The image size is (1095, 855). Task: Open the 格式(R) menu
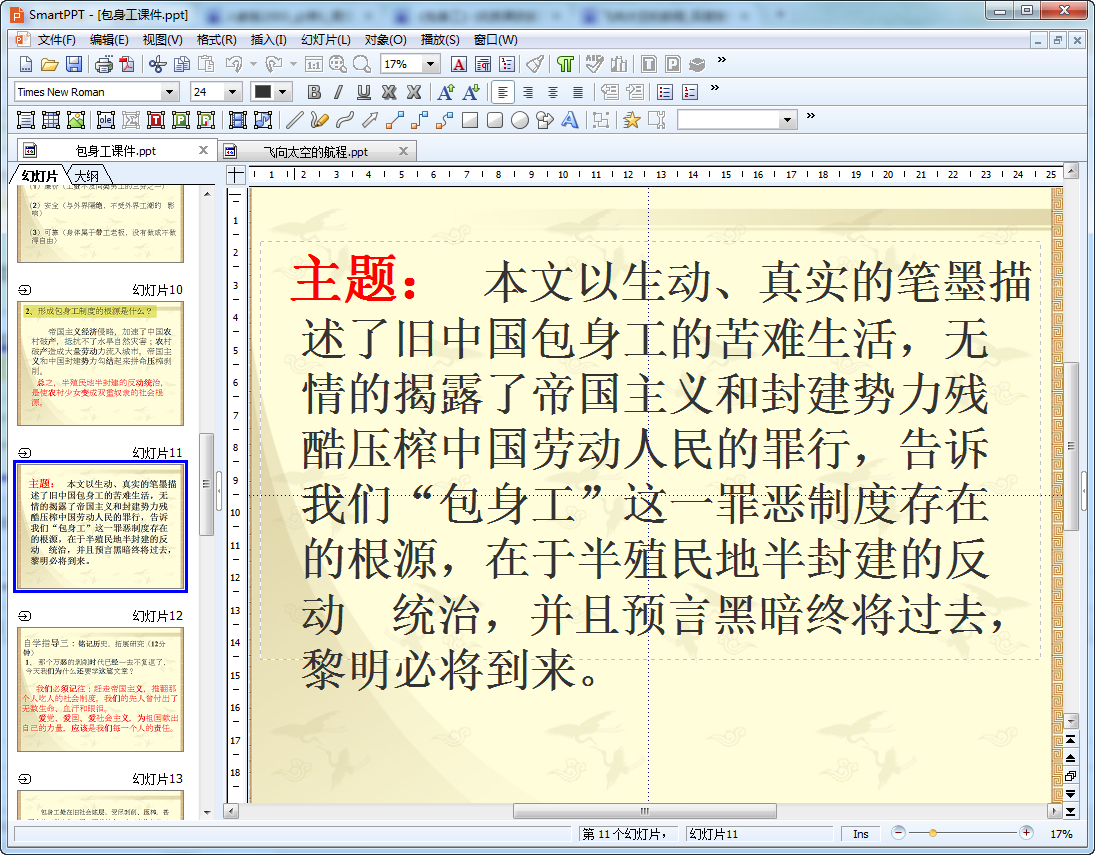tap(216, 40)
